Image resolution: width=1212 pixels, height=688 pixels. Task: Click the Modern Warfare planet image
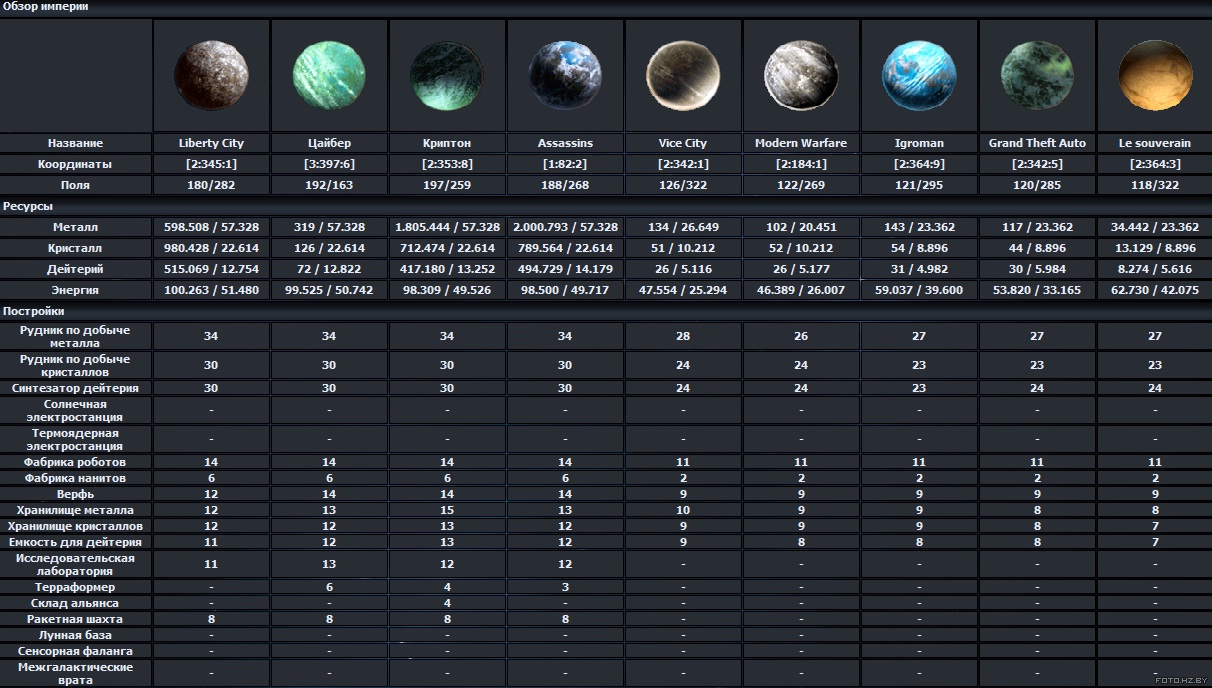pos(801,75)
